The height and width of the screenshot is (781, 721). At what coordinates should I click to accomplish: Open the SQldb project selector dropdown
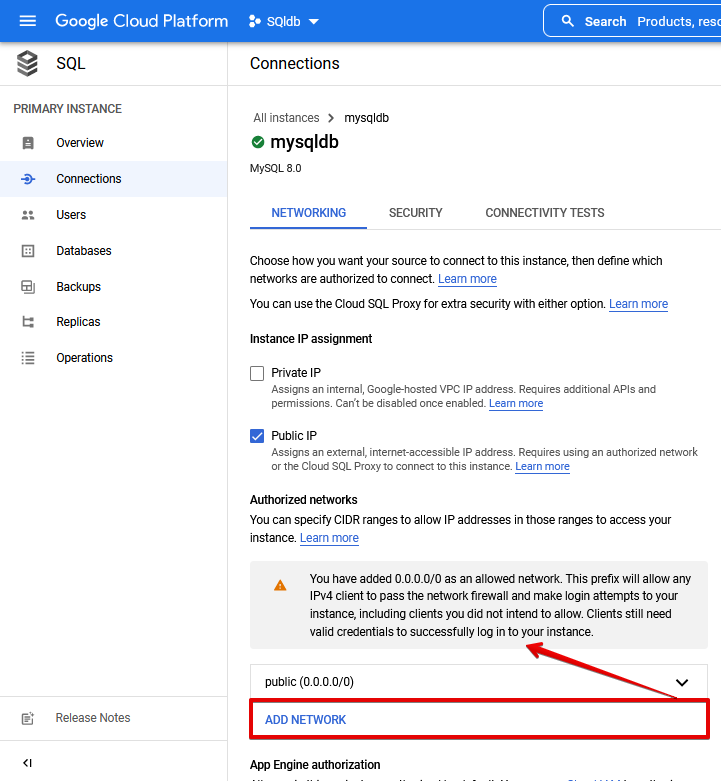[283, 21]
